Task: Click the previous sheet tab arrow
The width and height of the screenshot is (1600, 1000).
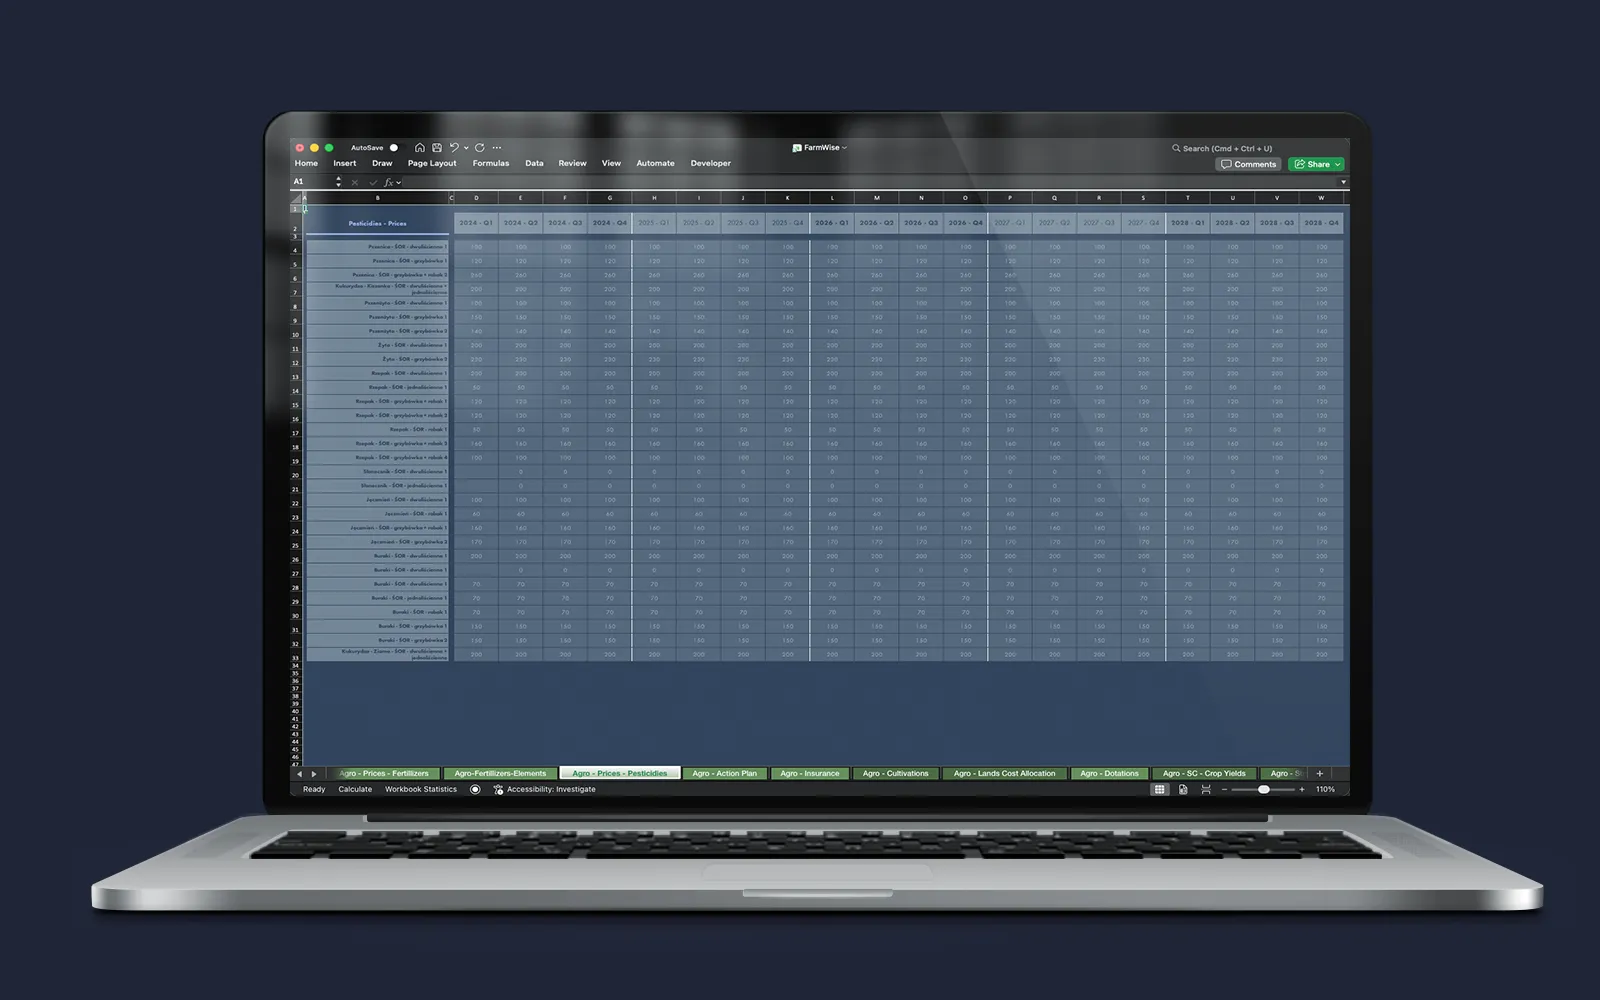Action: (299, 774)
